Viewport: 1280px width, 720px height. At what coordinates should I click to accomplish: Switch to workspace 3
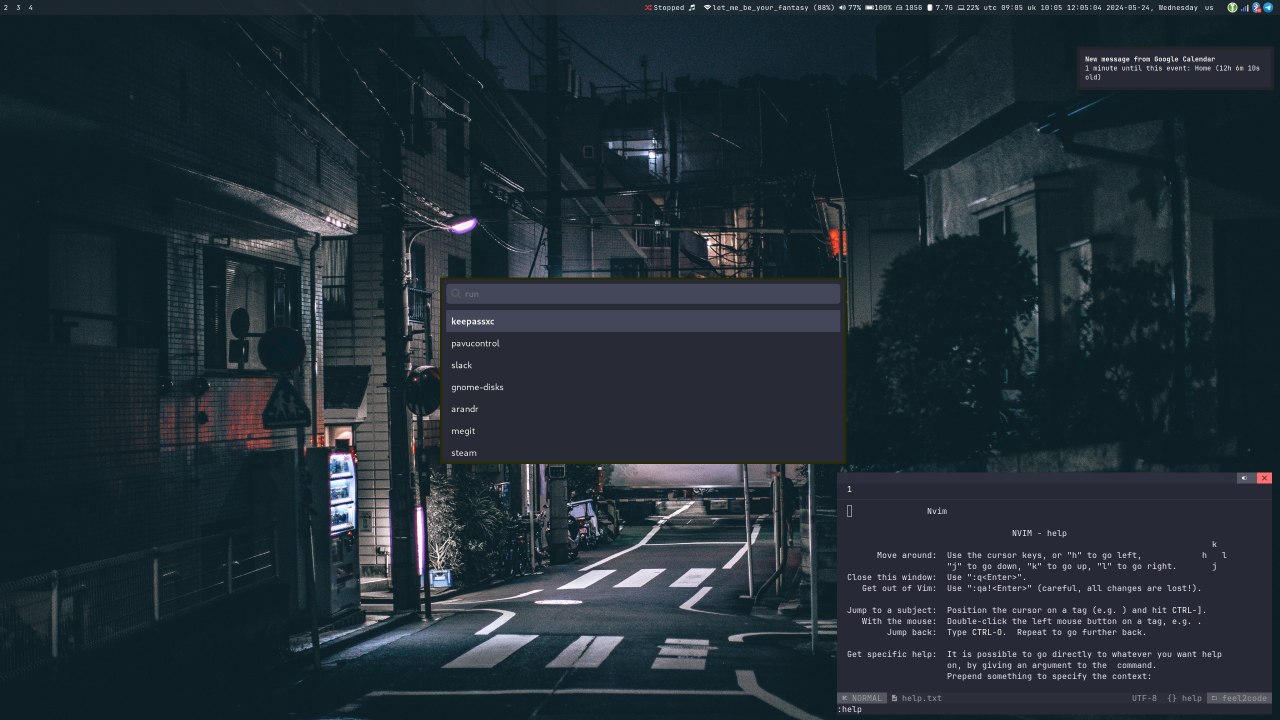click(18, 7)
